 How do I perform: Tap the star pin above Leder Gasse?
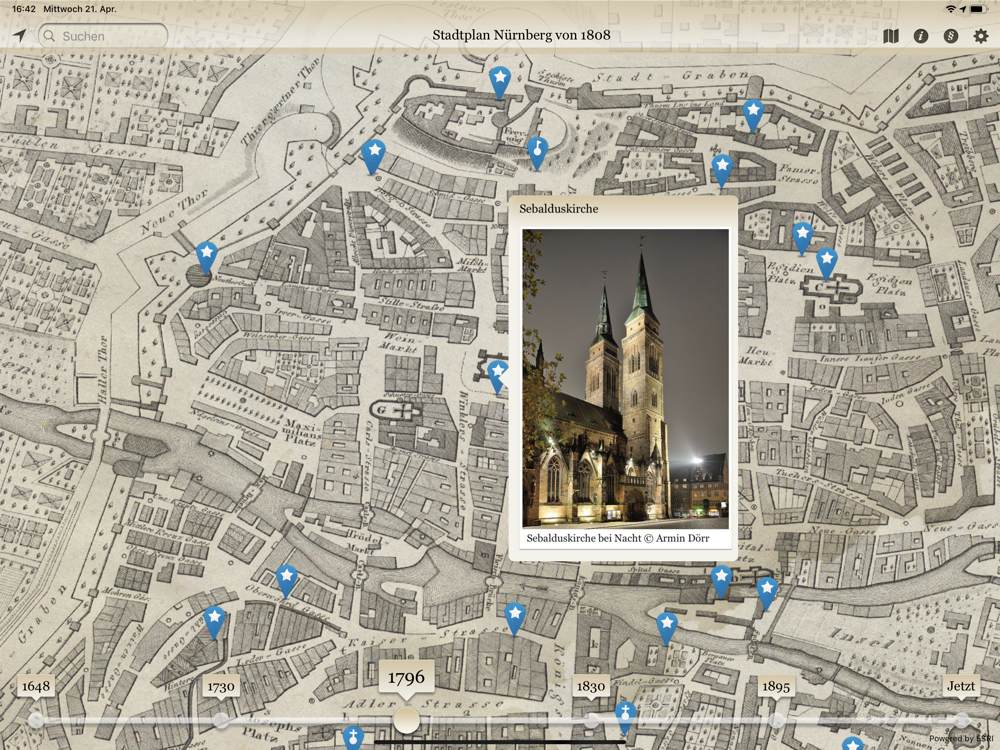coord(214,621)
